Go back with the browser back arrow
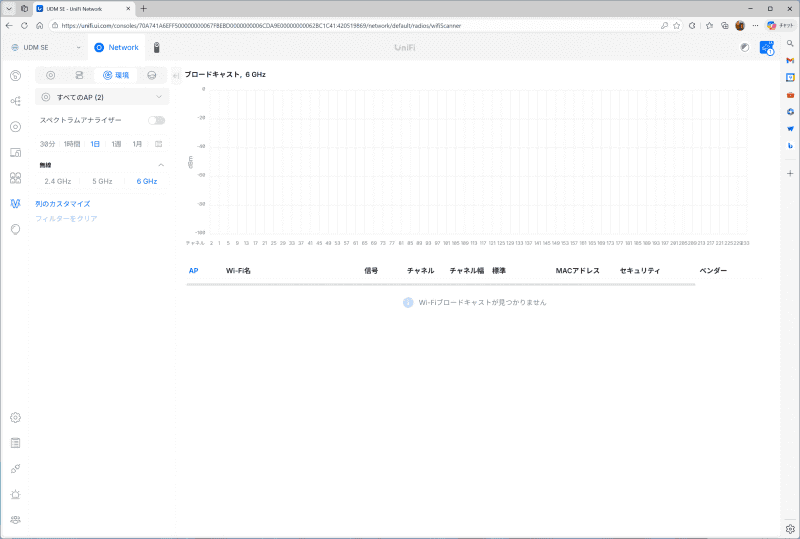This screenshot has height=539, width=800. [9, 26]
